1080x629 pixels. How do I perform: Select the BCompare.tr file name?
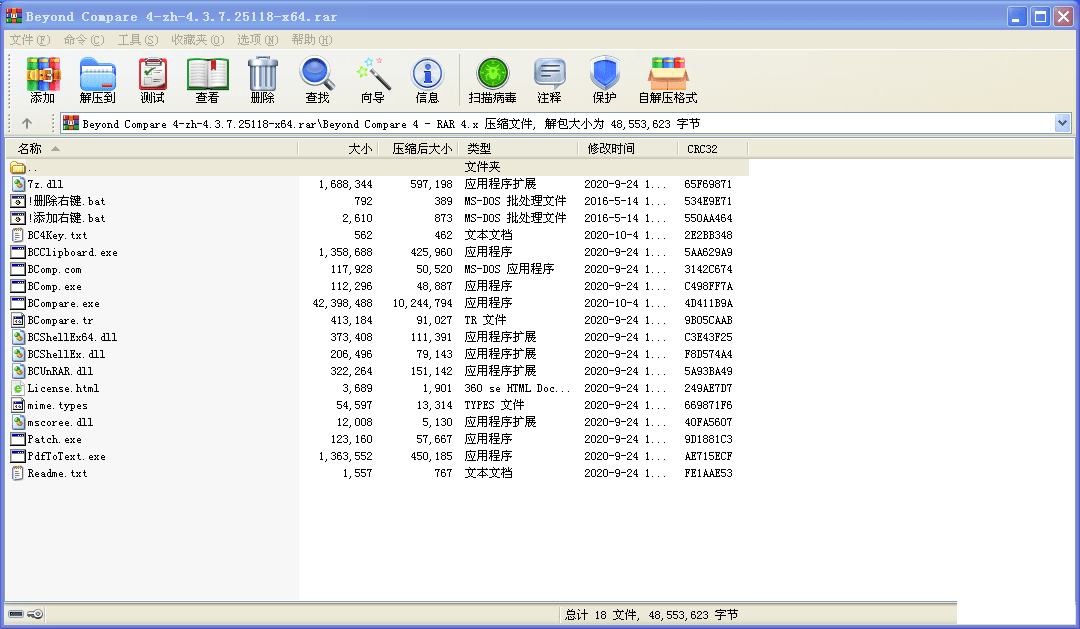60,320
